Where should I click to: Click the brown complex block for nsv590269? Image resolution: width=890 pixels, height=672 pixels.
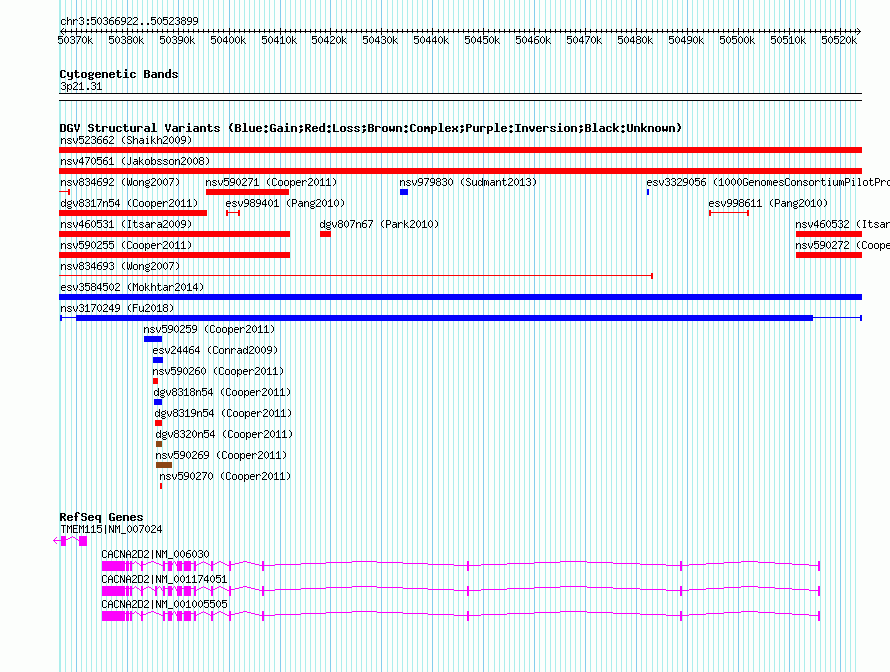pos(164,465)
